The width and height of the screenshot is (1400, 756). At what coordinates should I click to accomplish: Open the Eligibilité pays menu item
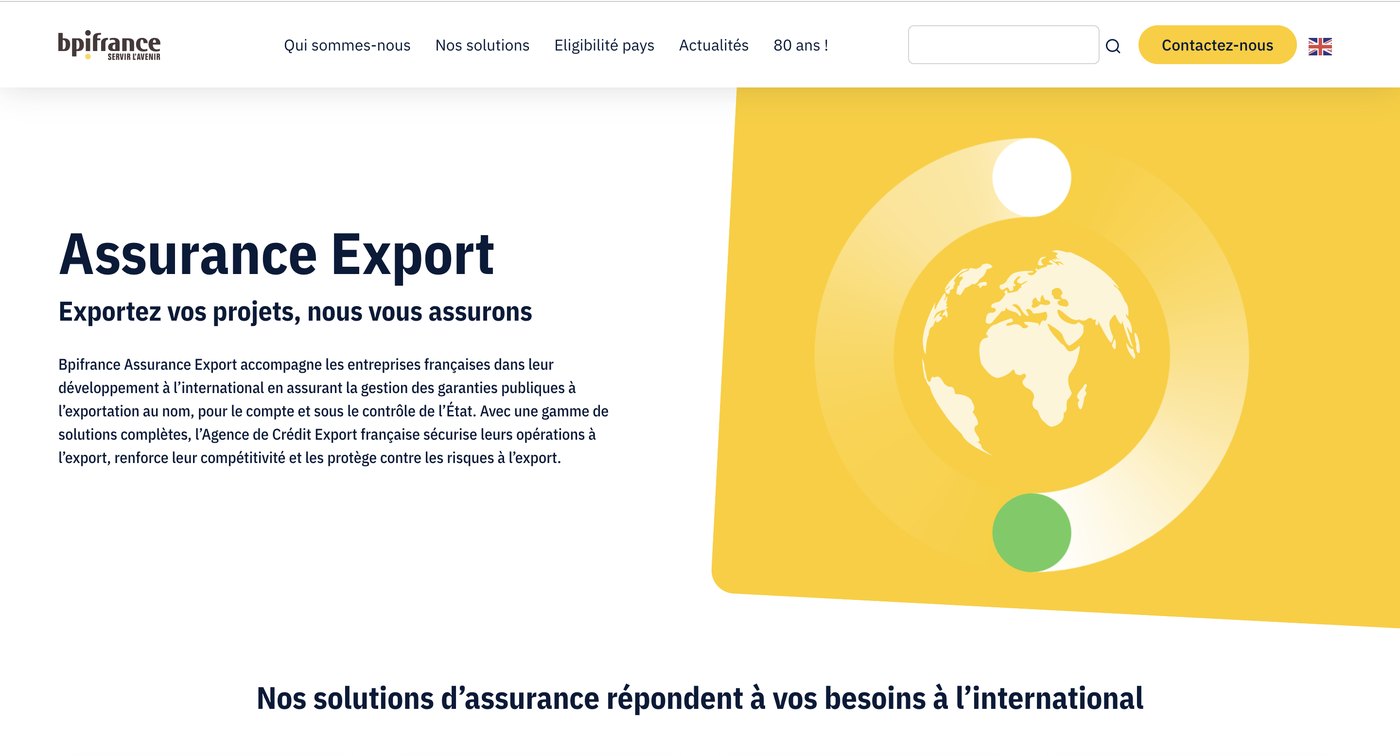click(604, 45)
